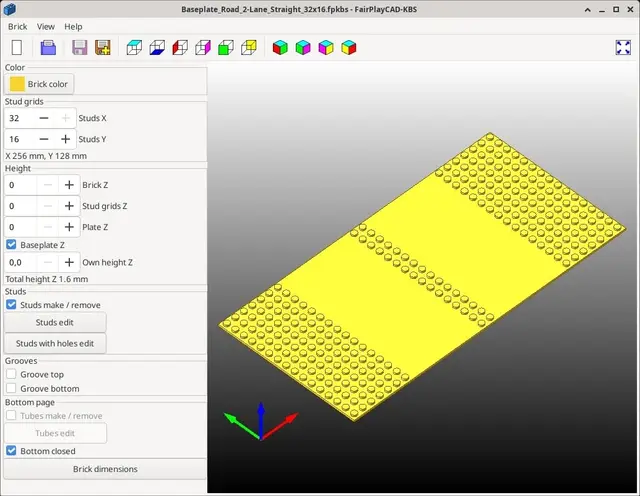Click the Plate Z value field
This screenshot has width=640, height=496.
pyautogui.click(x=20, y=227)
